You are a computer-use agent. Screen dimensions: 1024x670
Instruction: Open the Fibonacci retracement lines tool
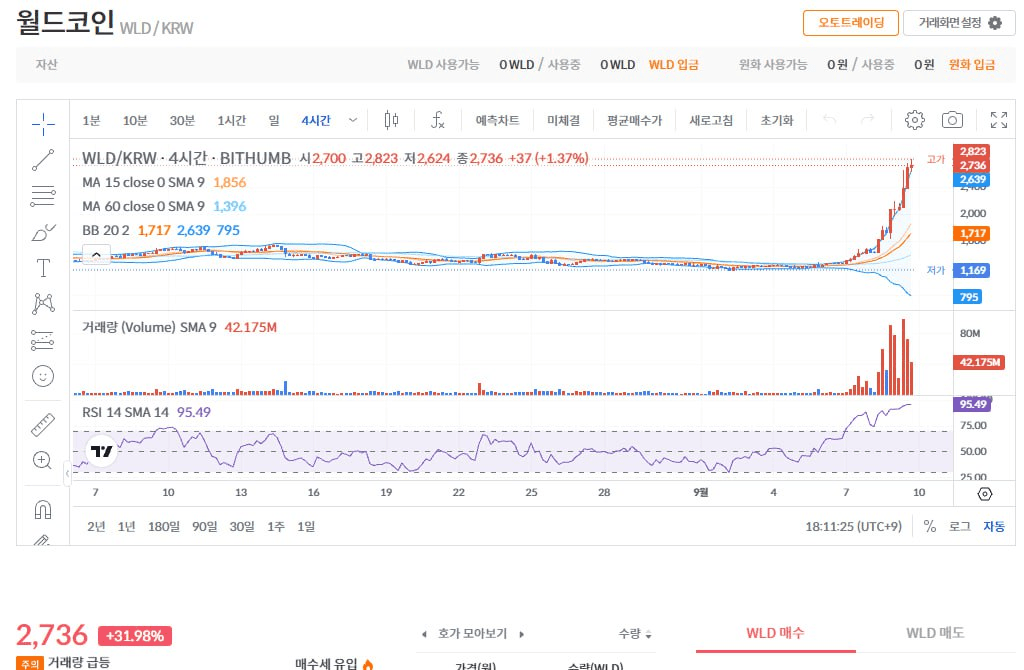[x=43, y=196]
